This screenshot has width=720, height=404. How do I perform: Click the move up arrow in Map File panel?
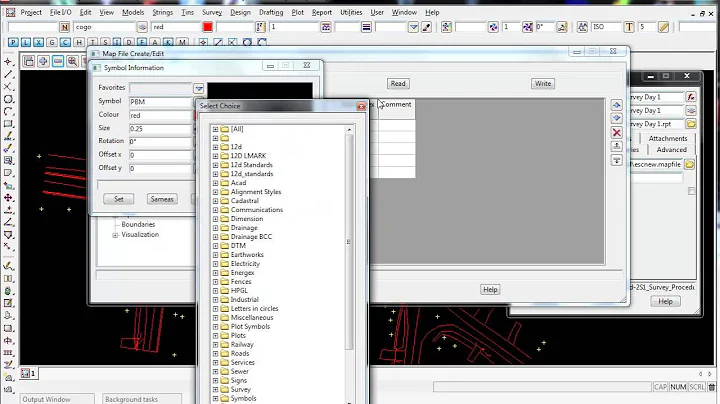tap(617, 105)
